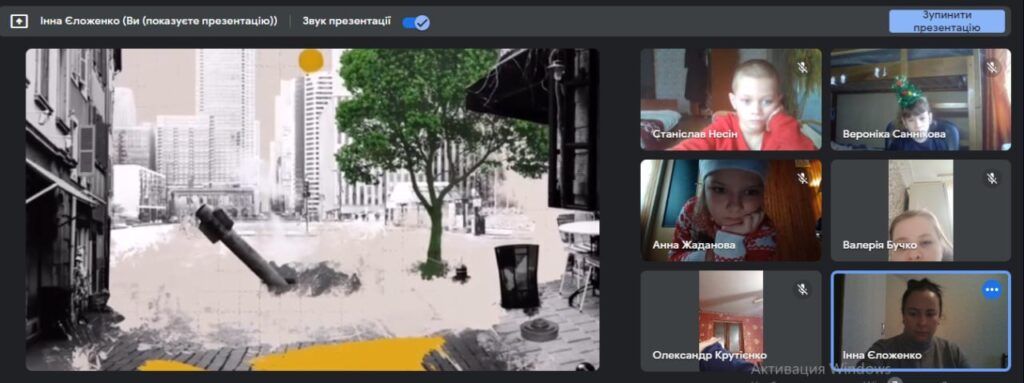Click muted mic icon on Станіслав Несін tile
This screenshot has height=383, width=1024.
803,68
